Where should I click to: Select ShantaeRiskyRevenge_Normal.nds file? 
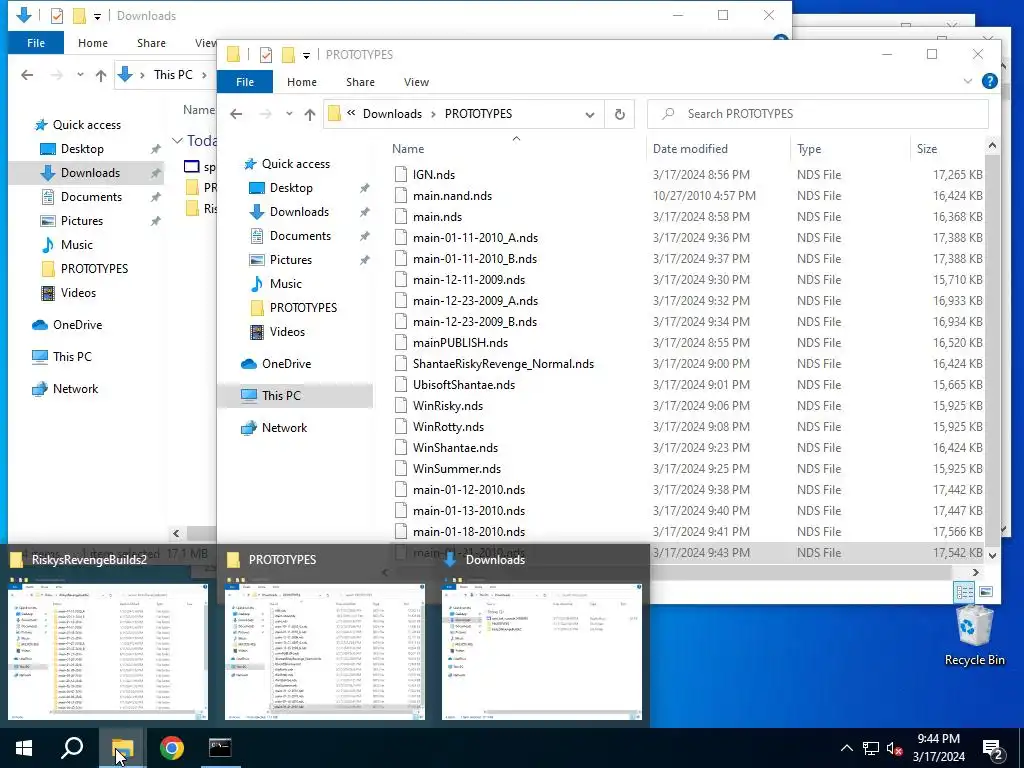tap(503, 364)
